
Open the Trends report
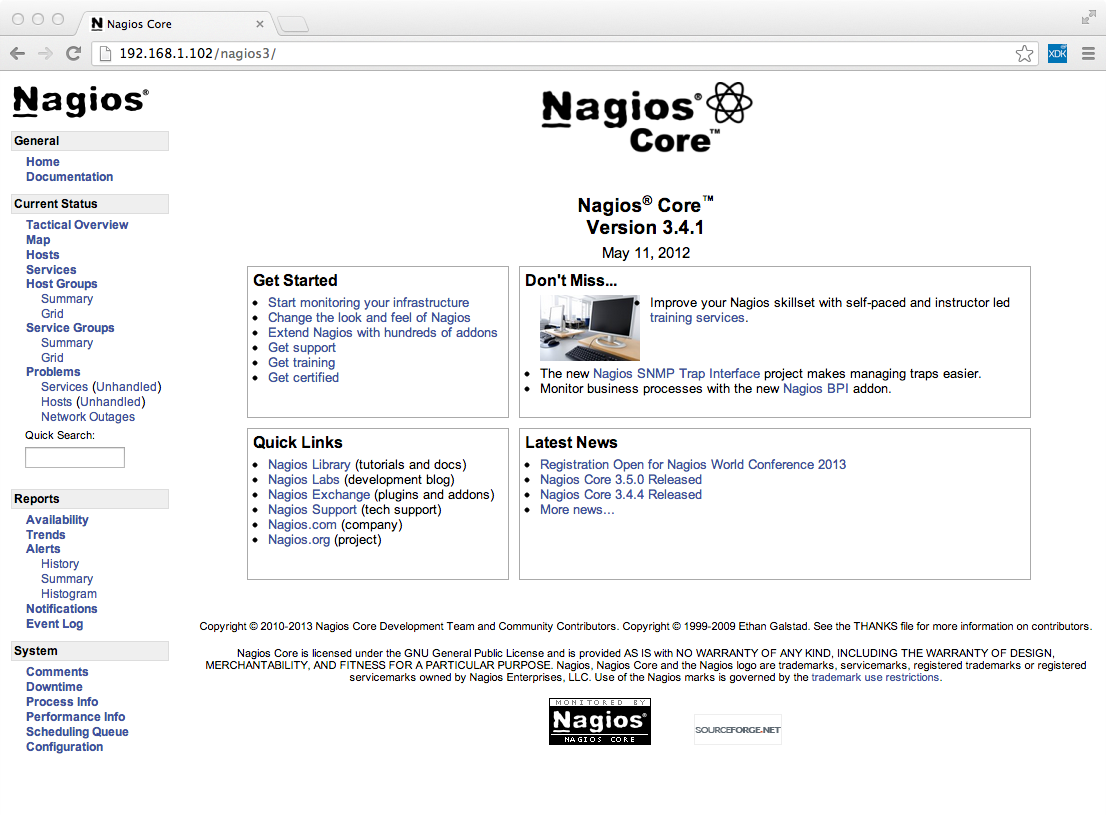[46, 534]
